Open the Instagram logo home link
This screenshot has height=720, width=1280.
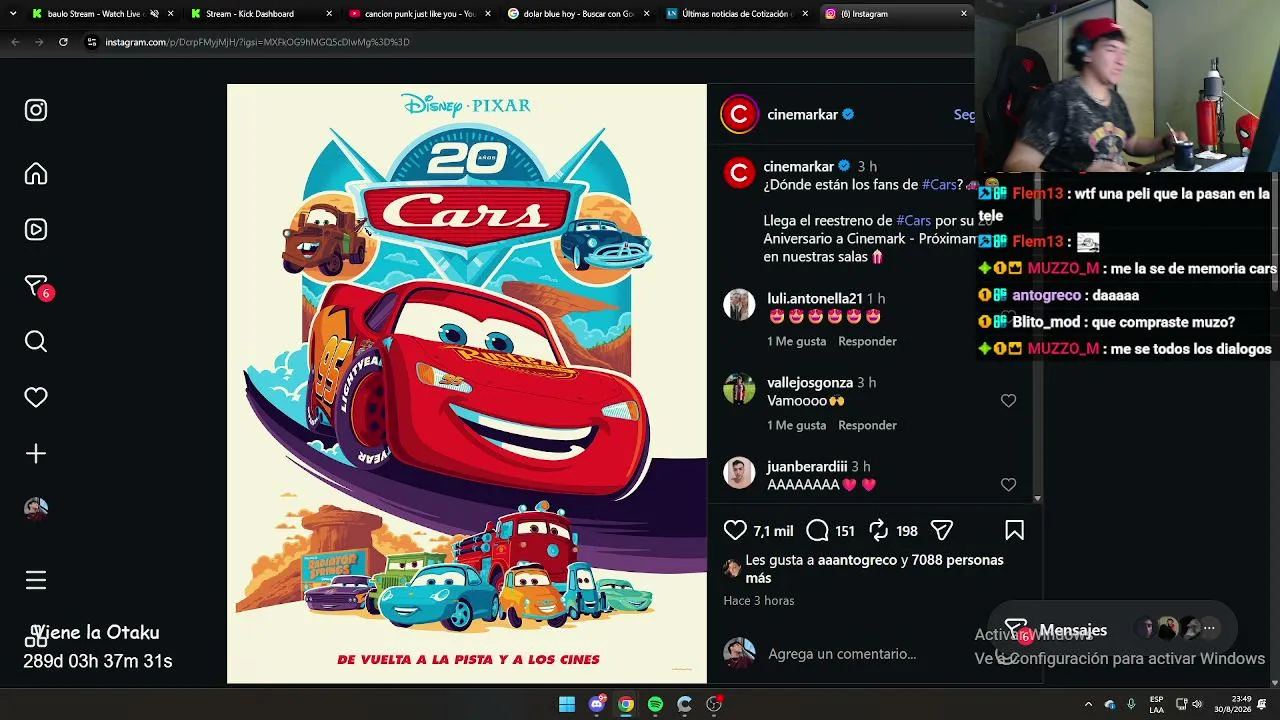[x=36, y=110]
